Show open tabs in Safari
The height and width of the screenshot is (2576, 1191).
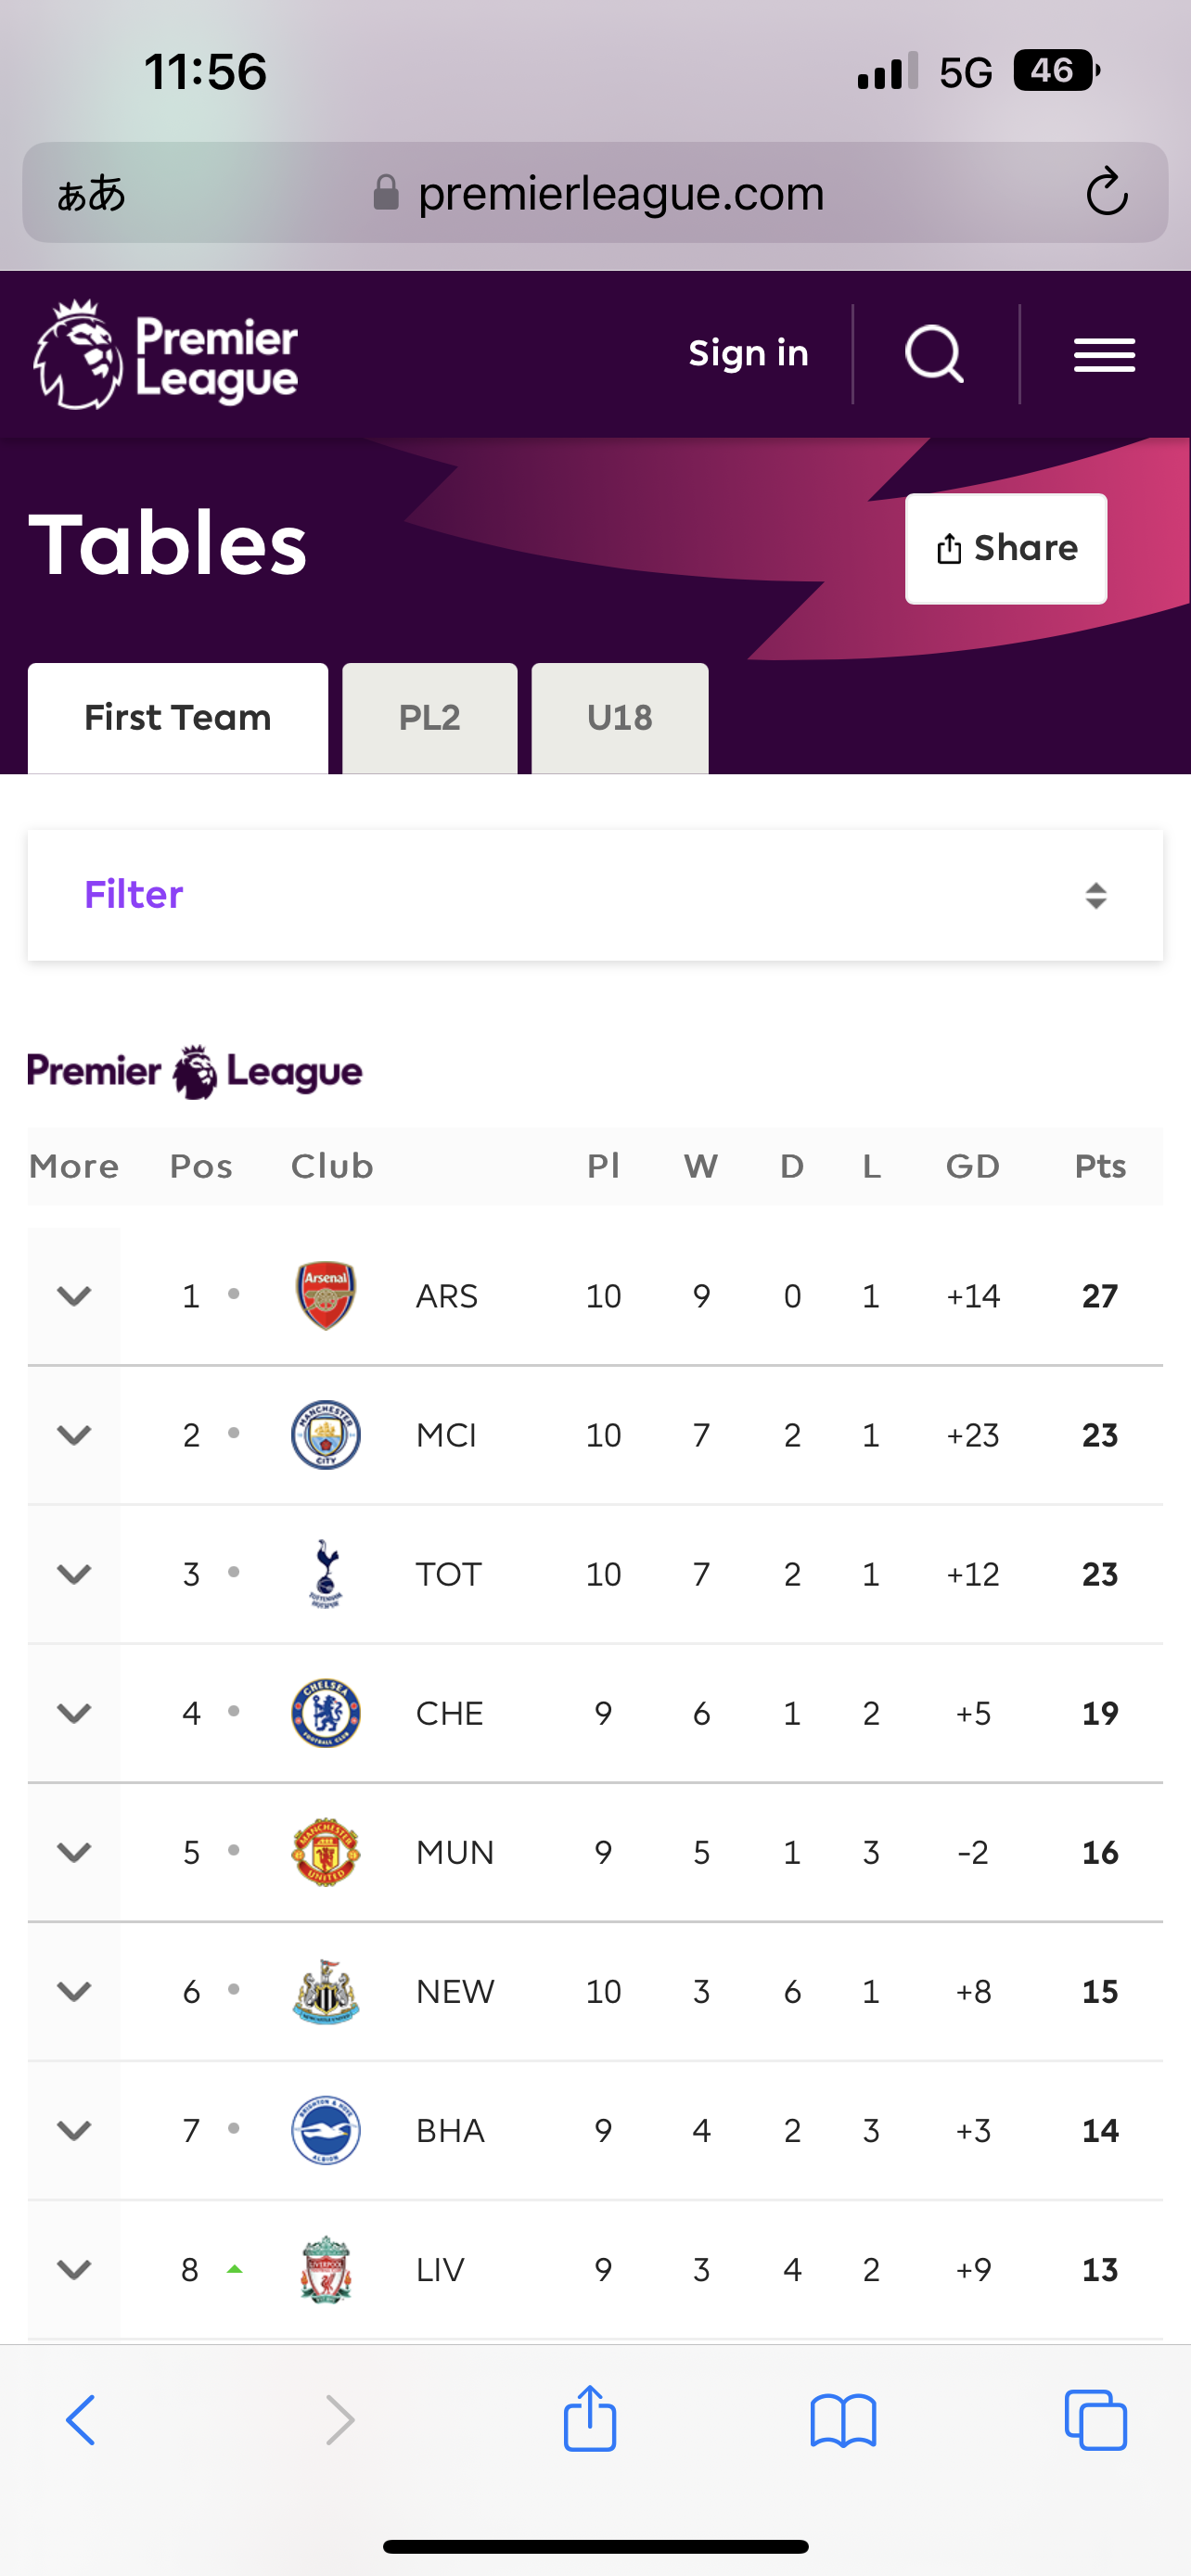coord(1096,2420)
